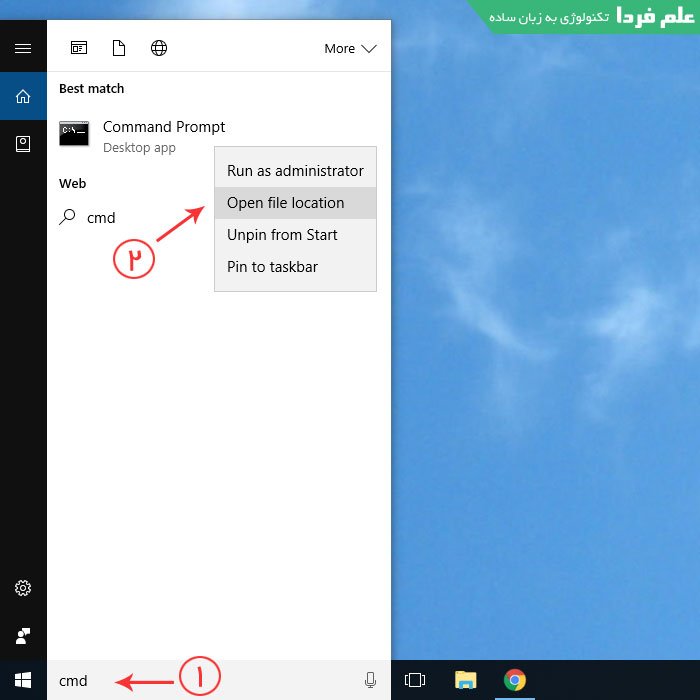The height and width of the screenshot is (700, 700).
Task: Select the Home icon in sidebar
Action: (x=23, y=96)
